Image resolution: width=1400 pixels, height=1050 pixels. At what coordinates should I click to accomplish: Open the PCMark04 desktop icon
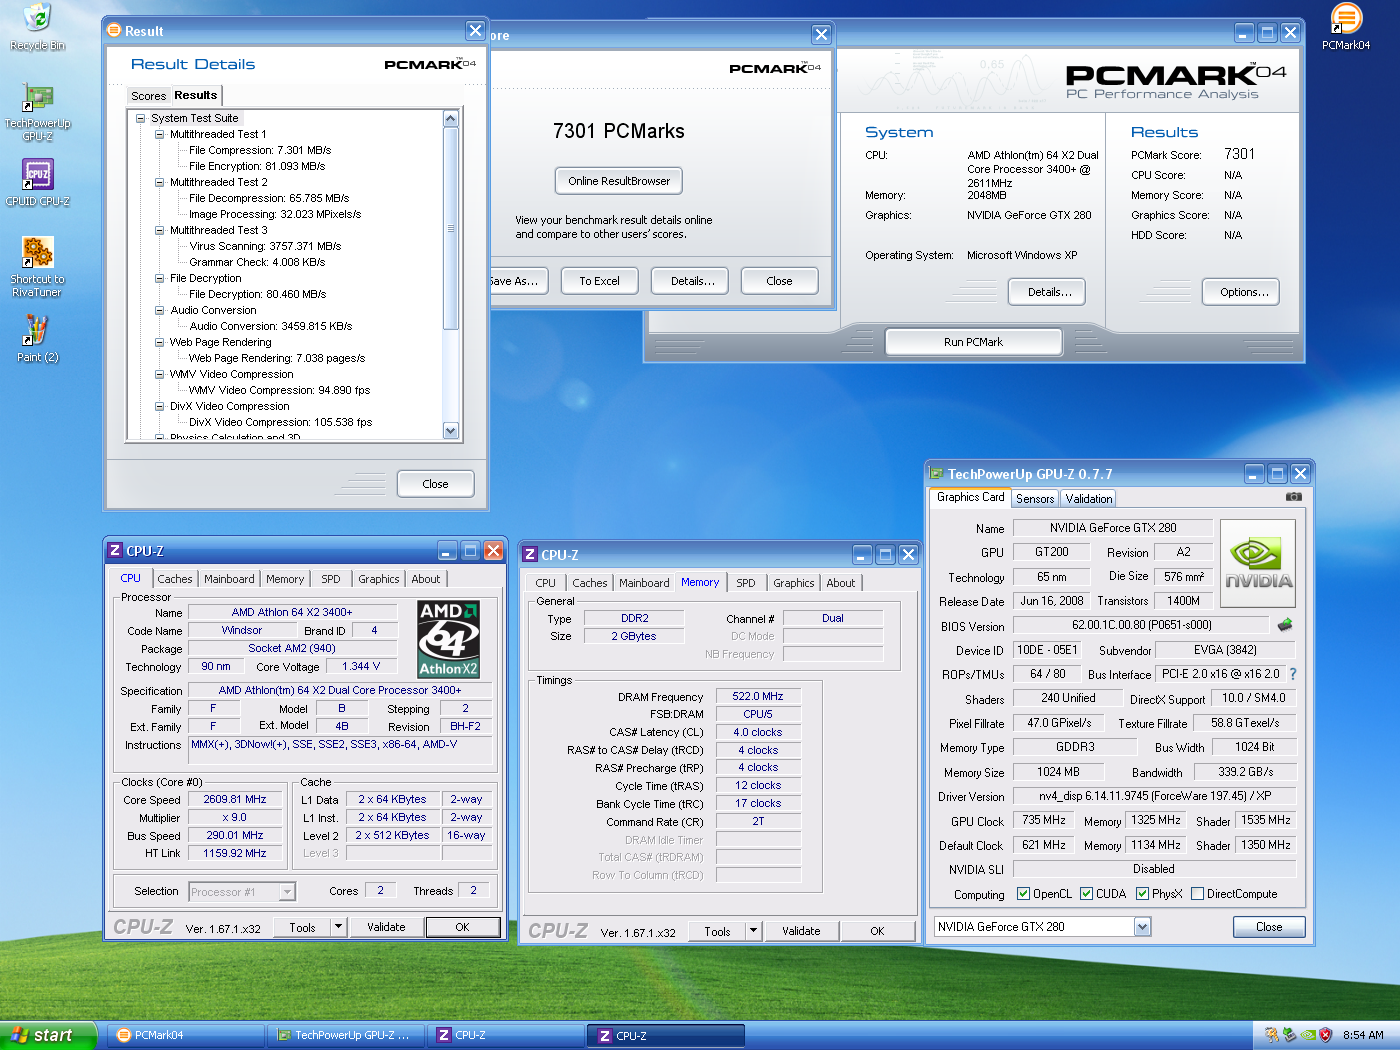(1346, 18)
